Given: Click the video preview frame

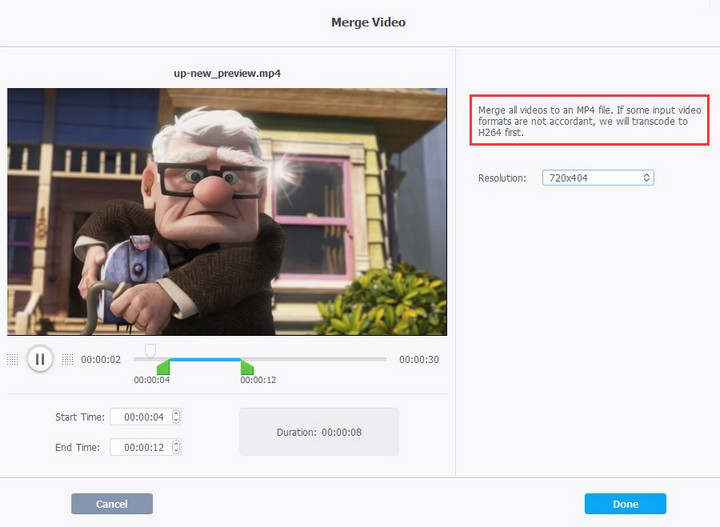Looking at the screenshot, I should pyautogui.click(x=227, y=212).
